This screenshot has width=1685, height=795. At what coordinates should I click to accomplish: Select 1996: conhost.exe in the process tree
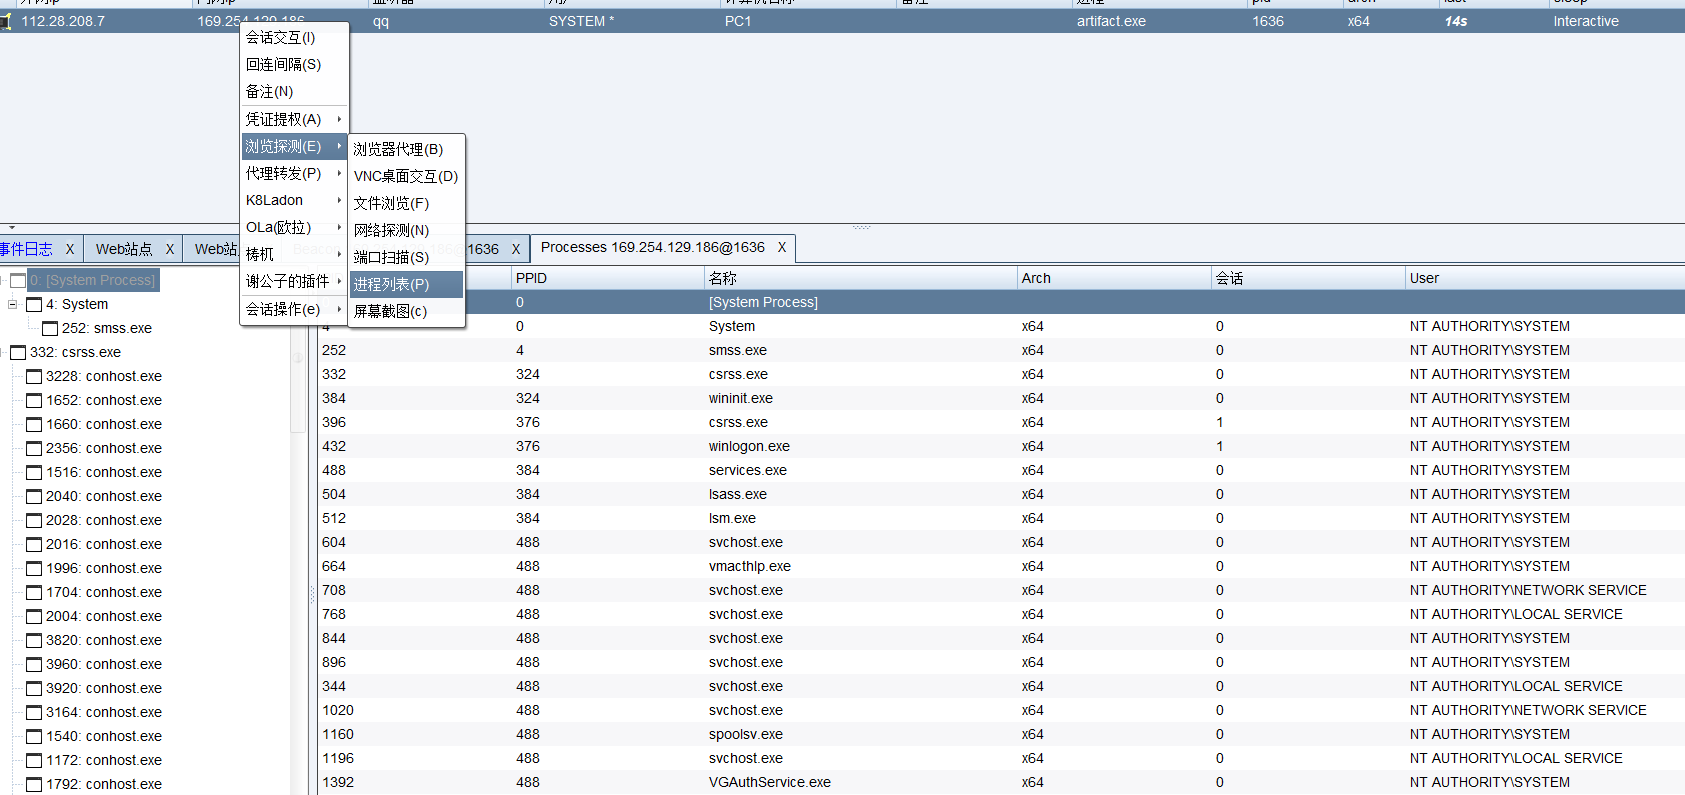click(x=104, y=568)
